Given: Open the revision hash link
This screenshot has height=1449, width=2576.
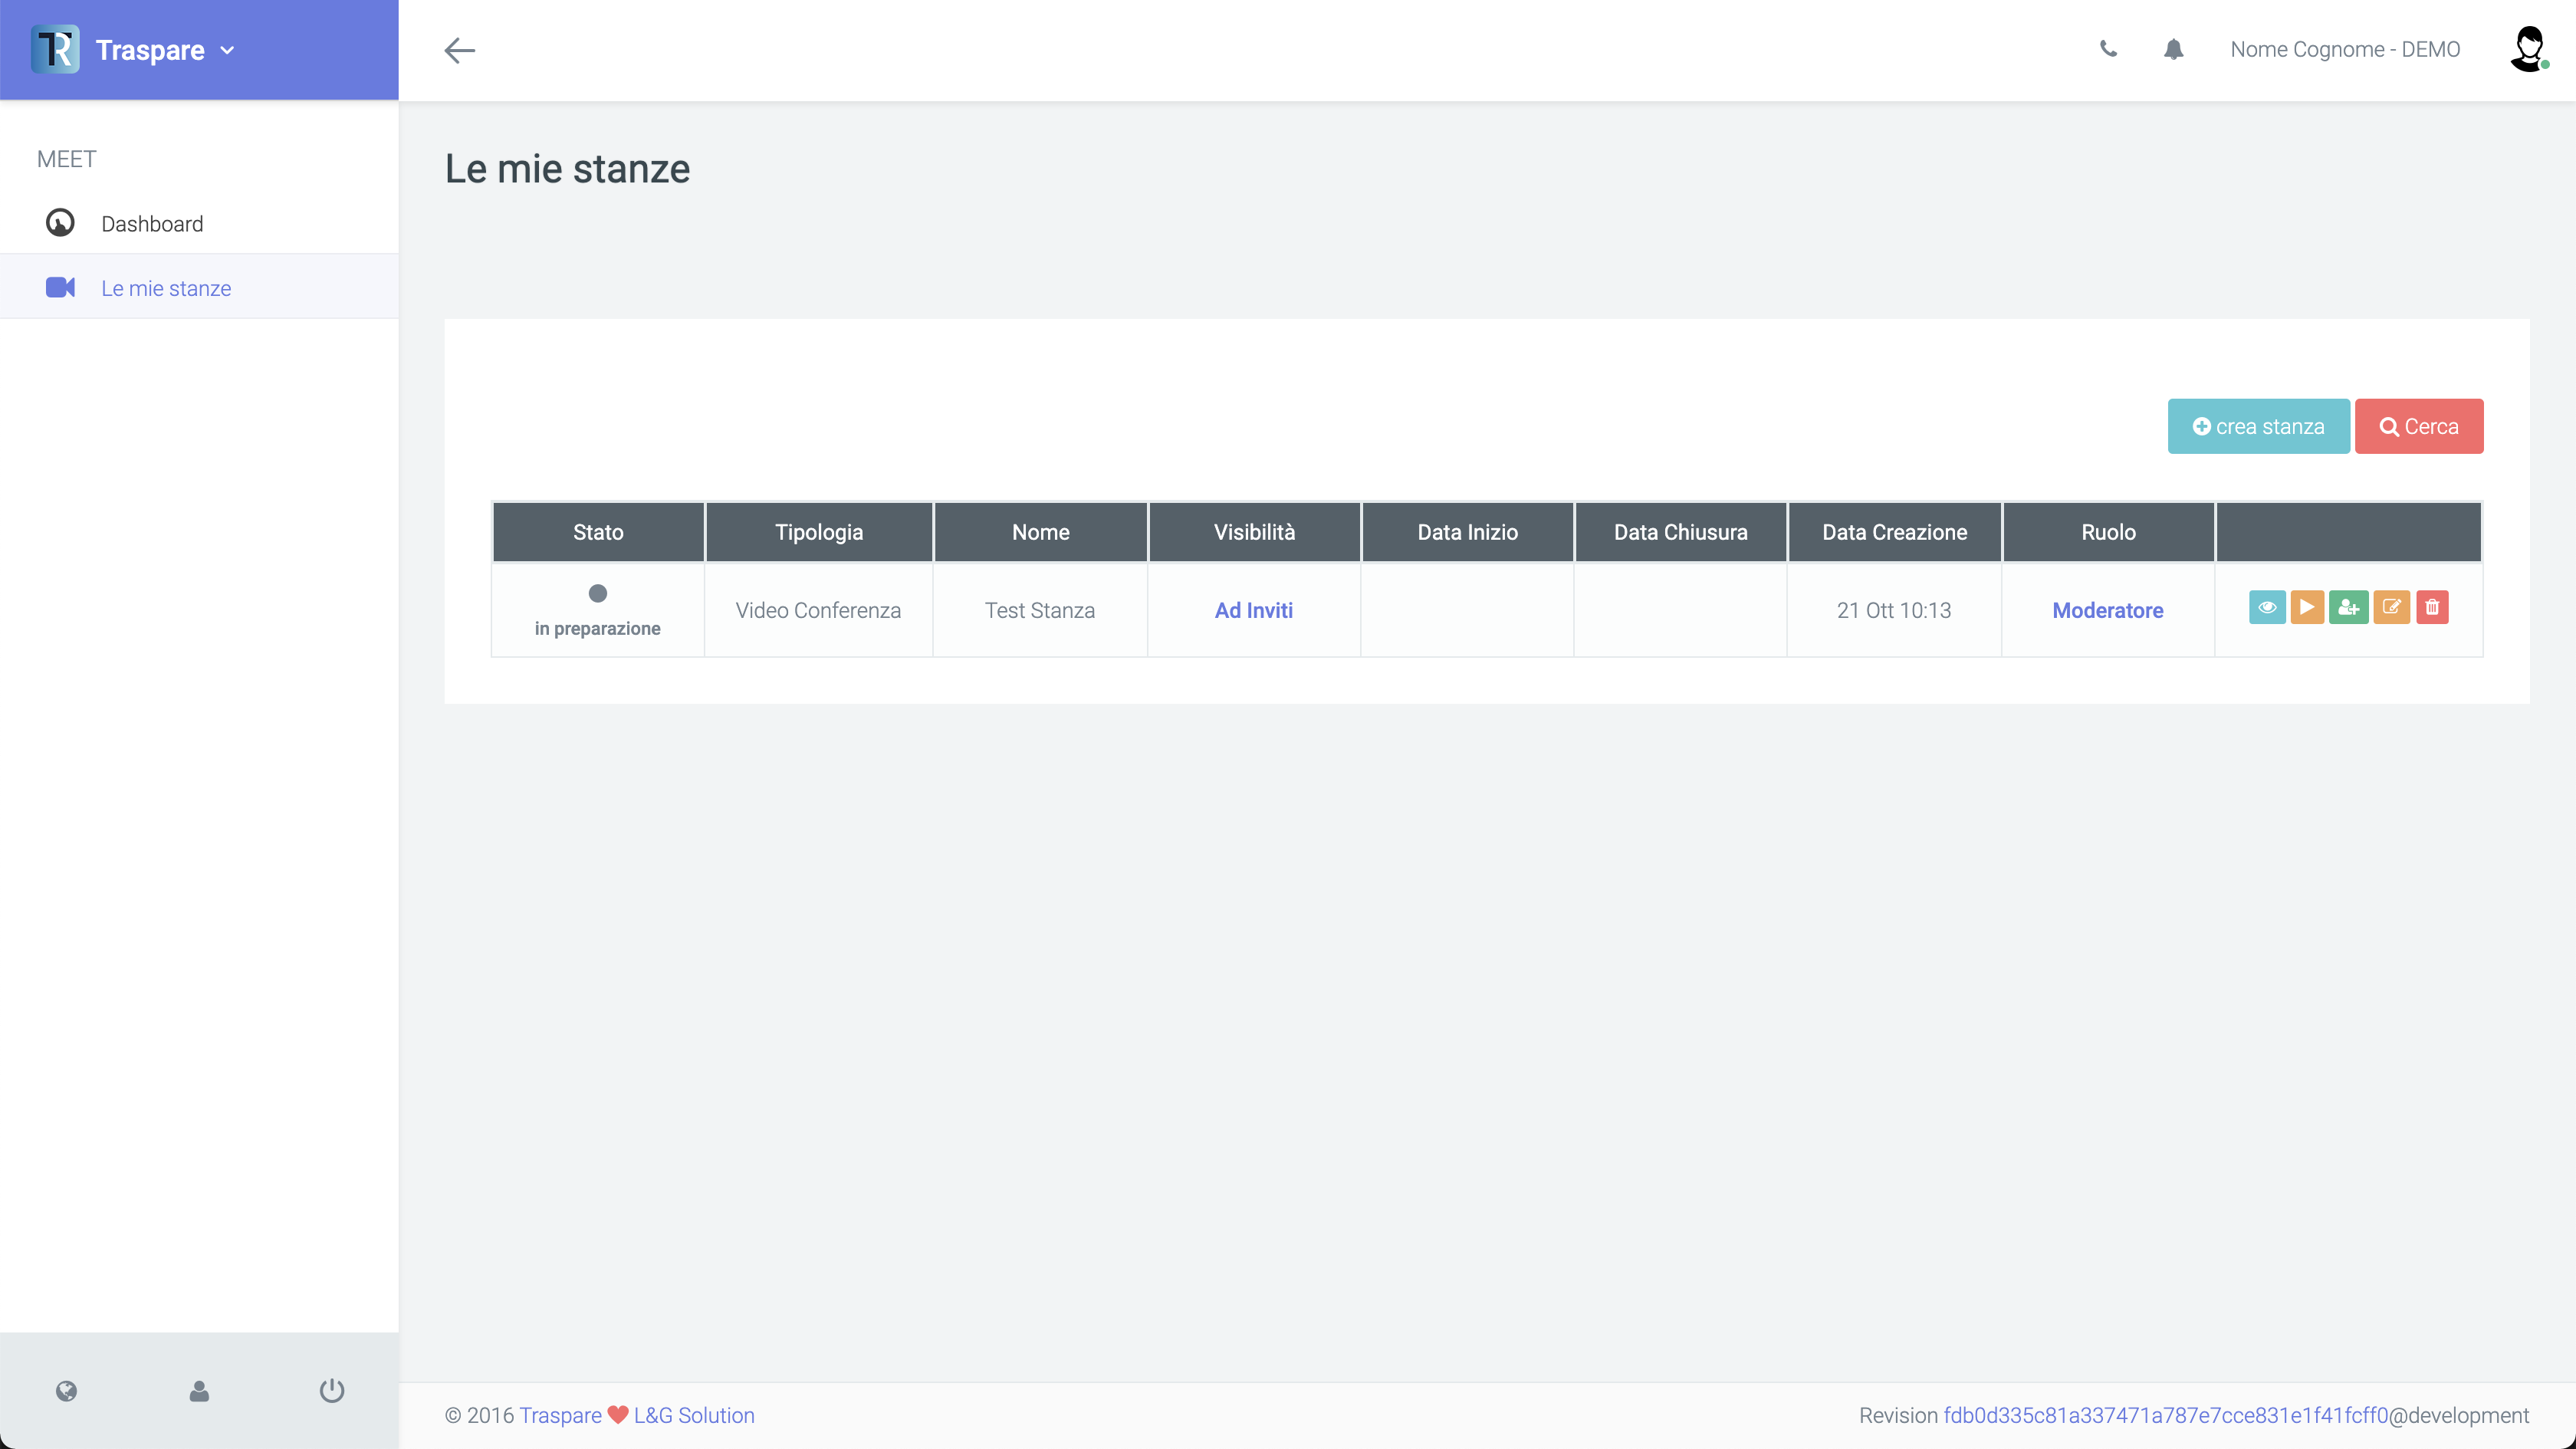Looking at the screenshot, I should (2165, 1415).
